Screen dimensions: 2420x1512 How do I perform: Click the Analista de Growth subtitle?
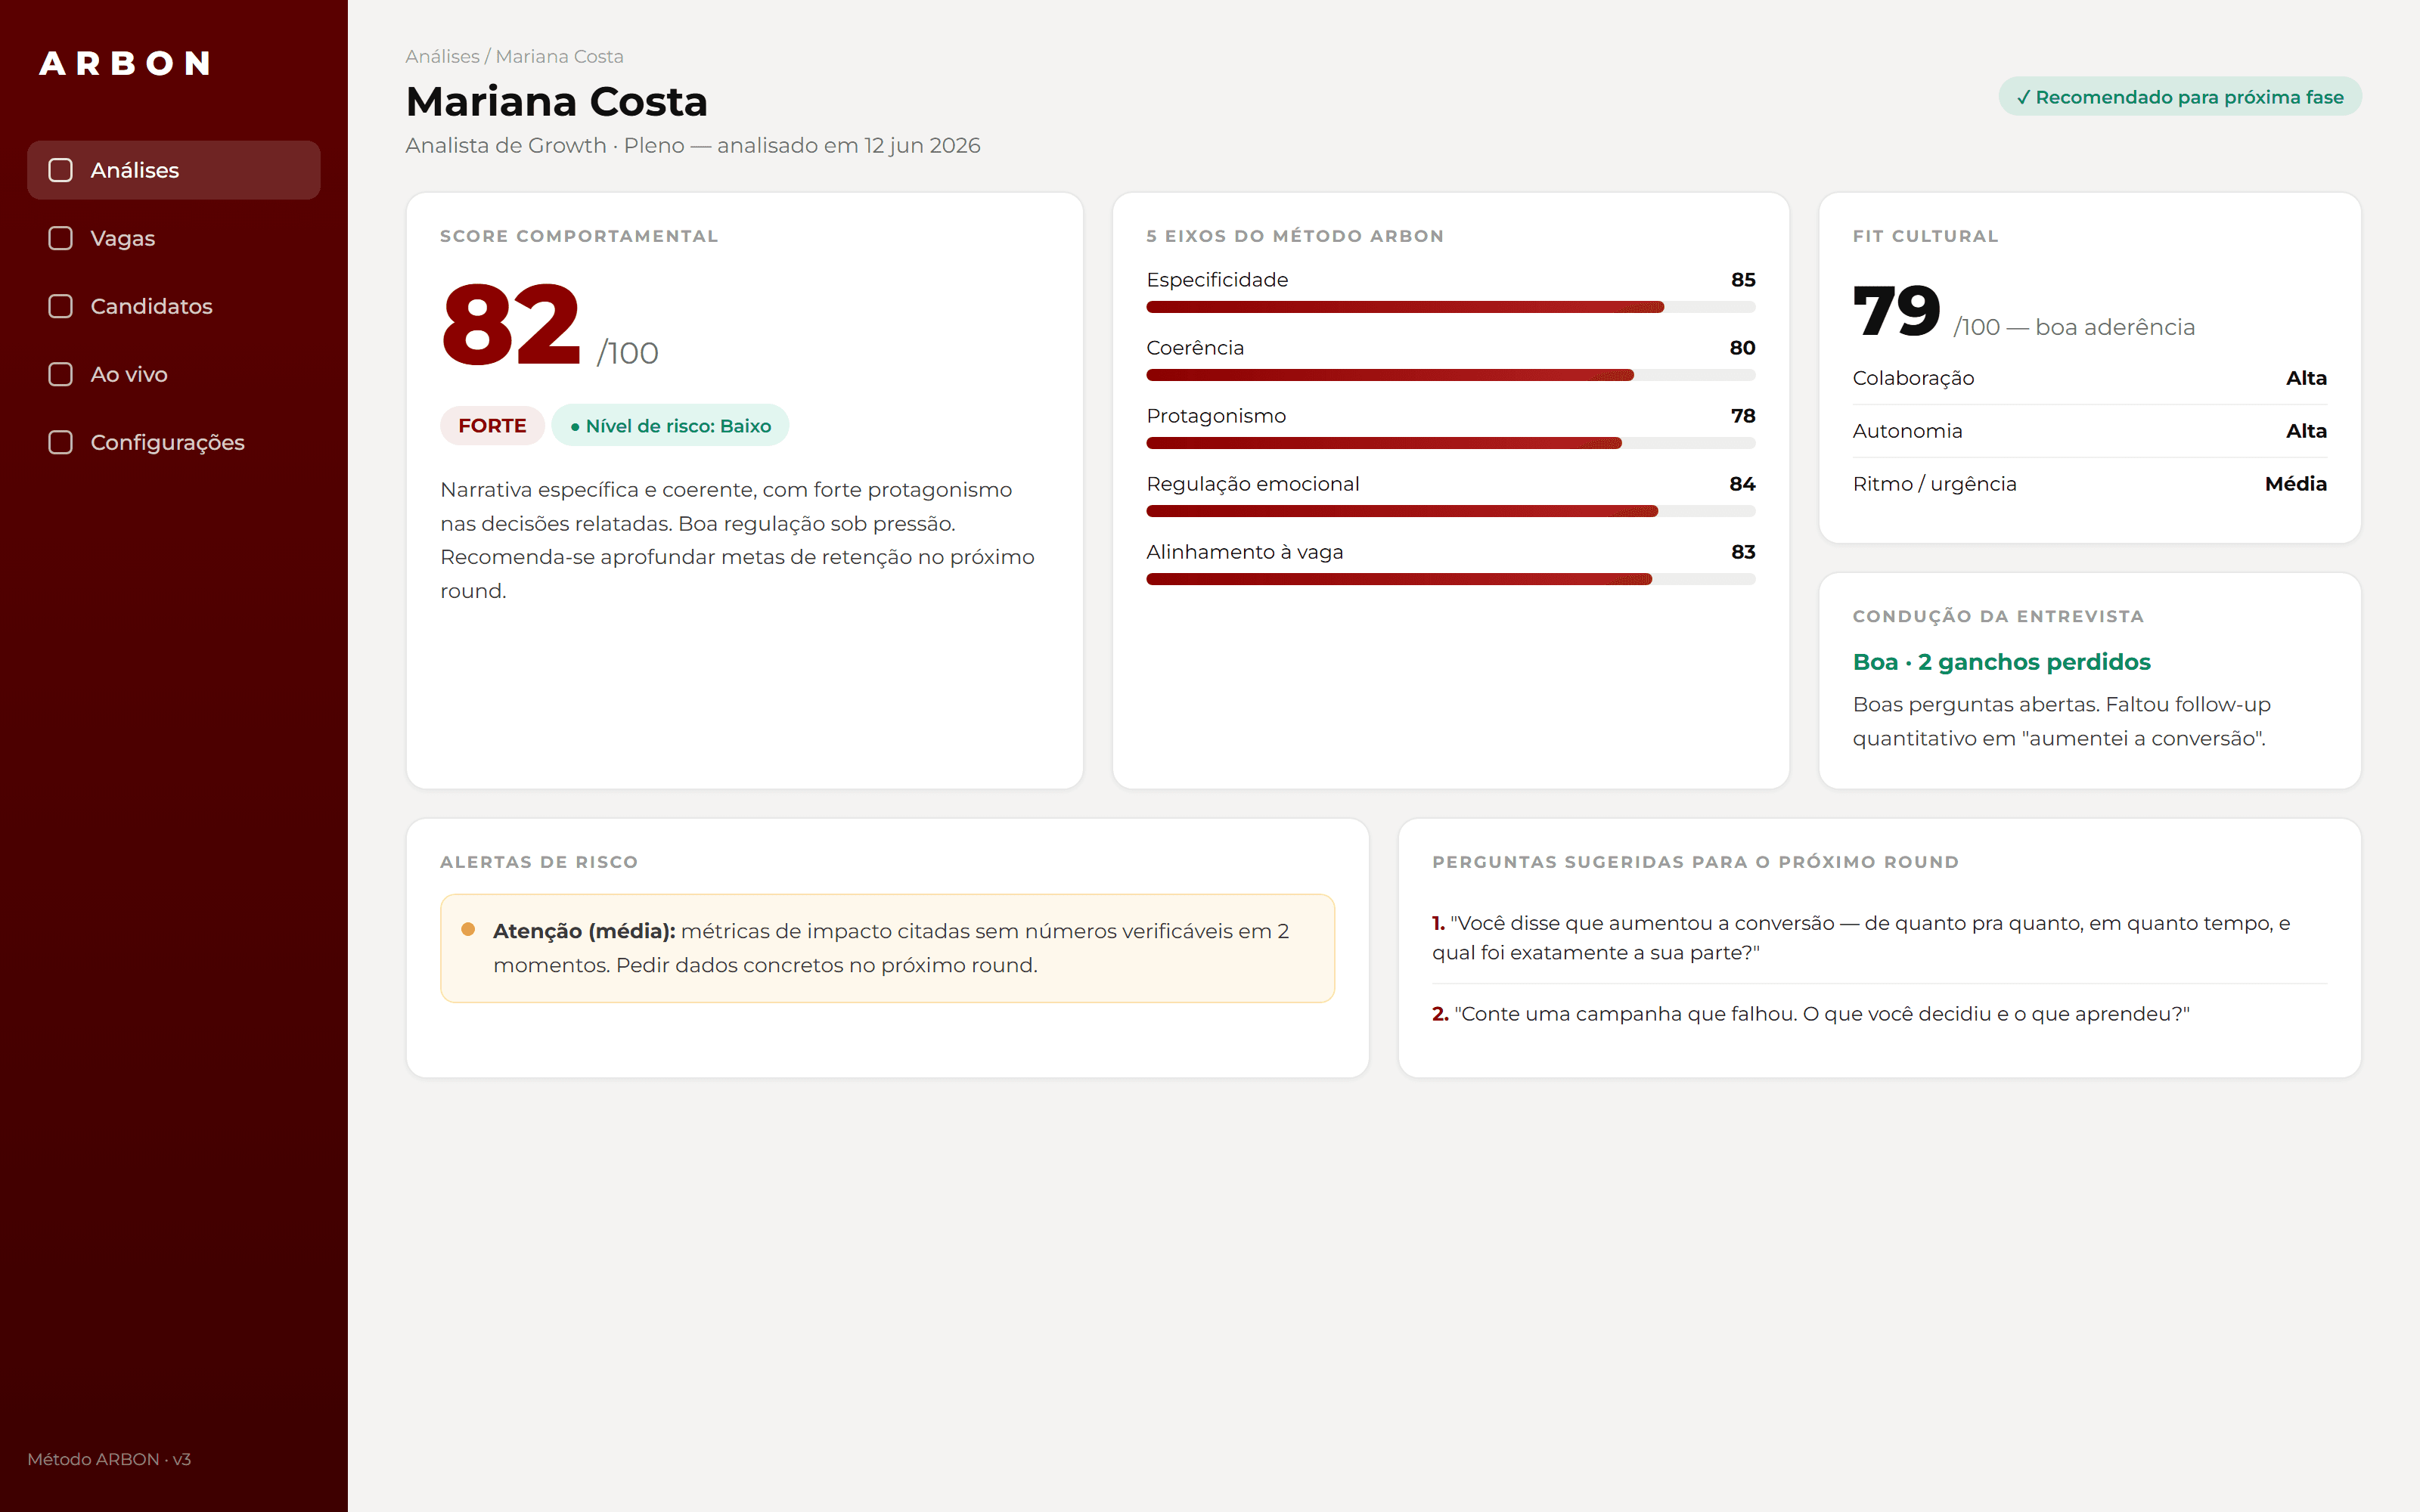pyautogui.click(x=692, y=146)
